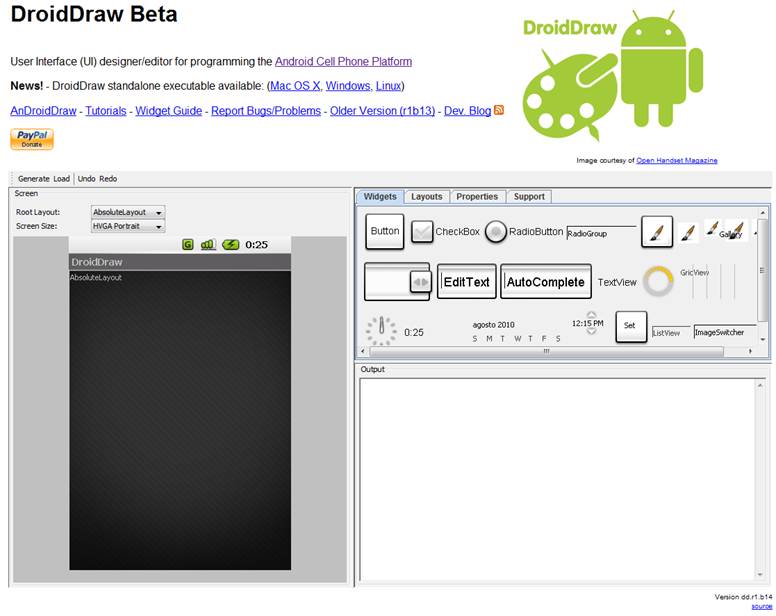Click the widgets panel horizontal scrollbar
The height and width of the screenshot is (616, 776).
(x=546, y=351)
